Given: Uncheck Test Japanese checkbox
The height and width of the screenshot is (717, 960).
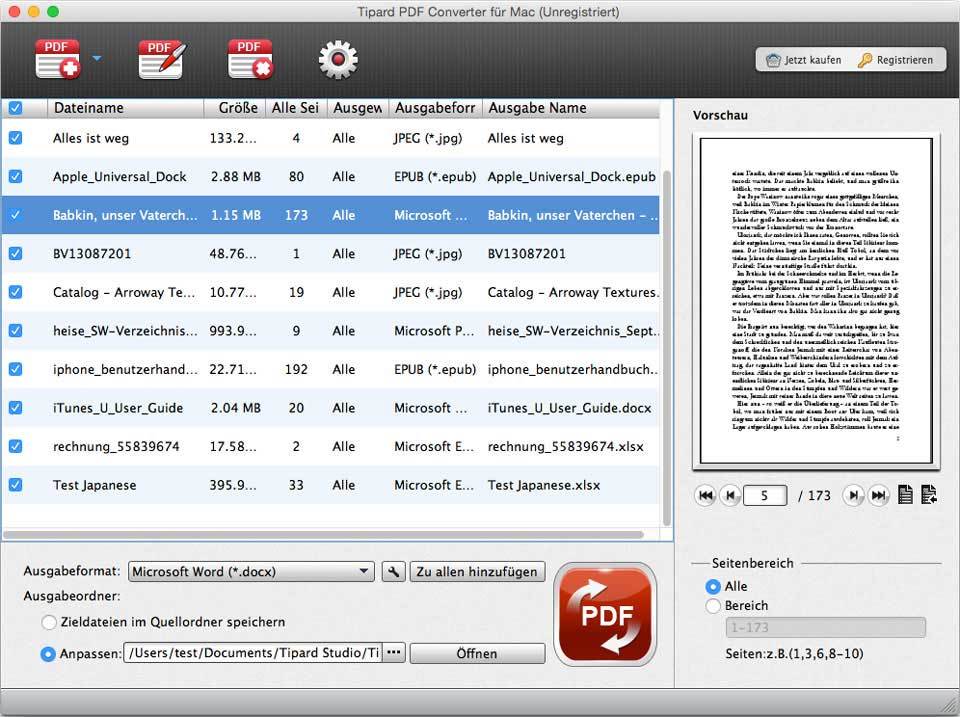Looking at the screenshot, I should pos(15,485).
